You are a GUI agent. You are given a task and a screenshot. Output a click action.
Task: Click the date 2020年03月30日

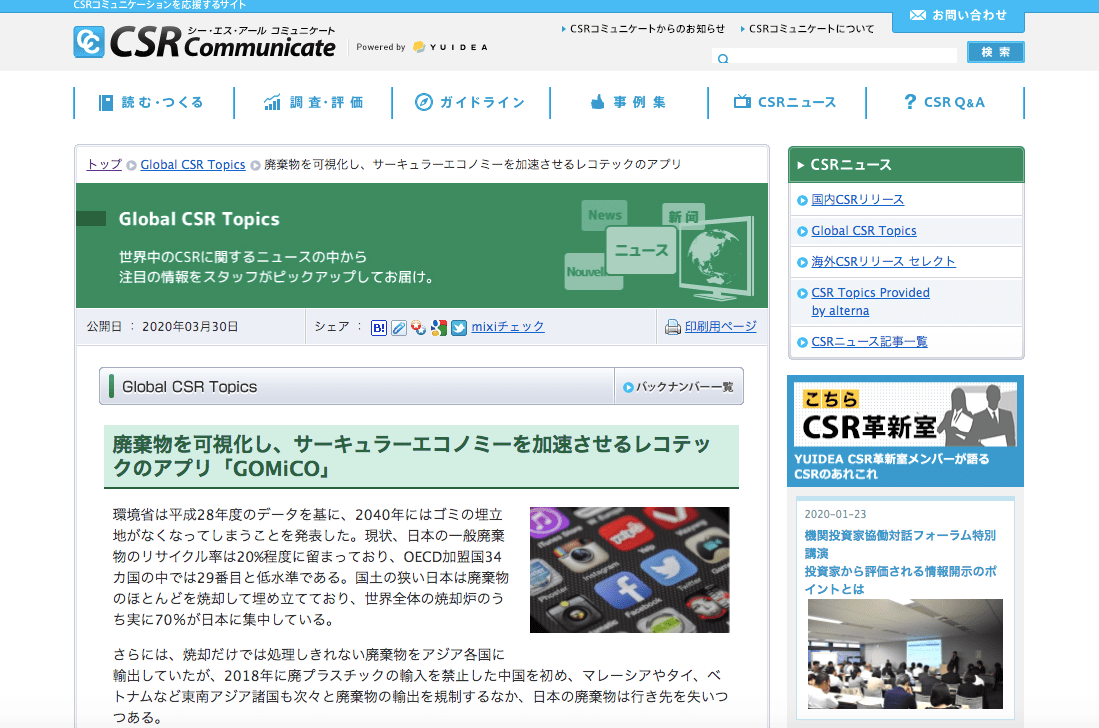point(190,327)
